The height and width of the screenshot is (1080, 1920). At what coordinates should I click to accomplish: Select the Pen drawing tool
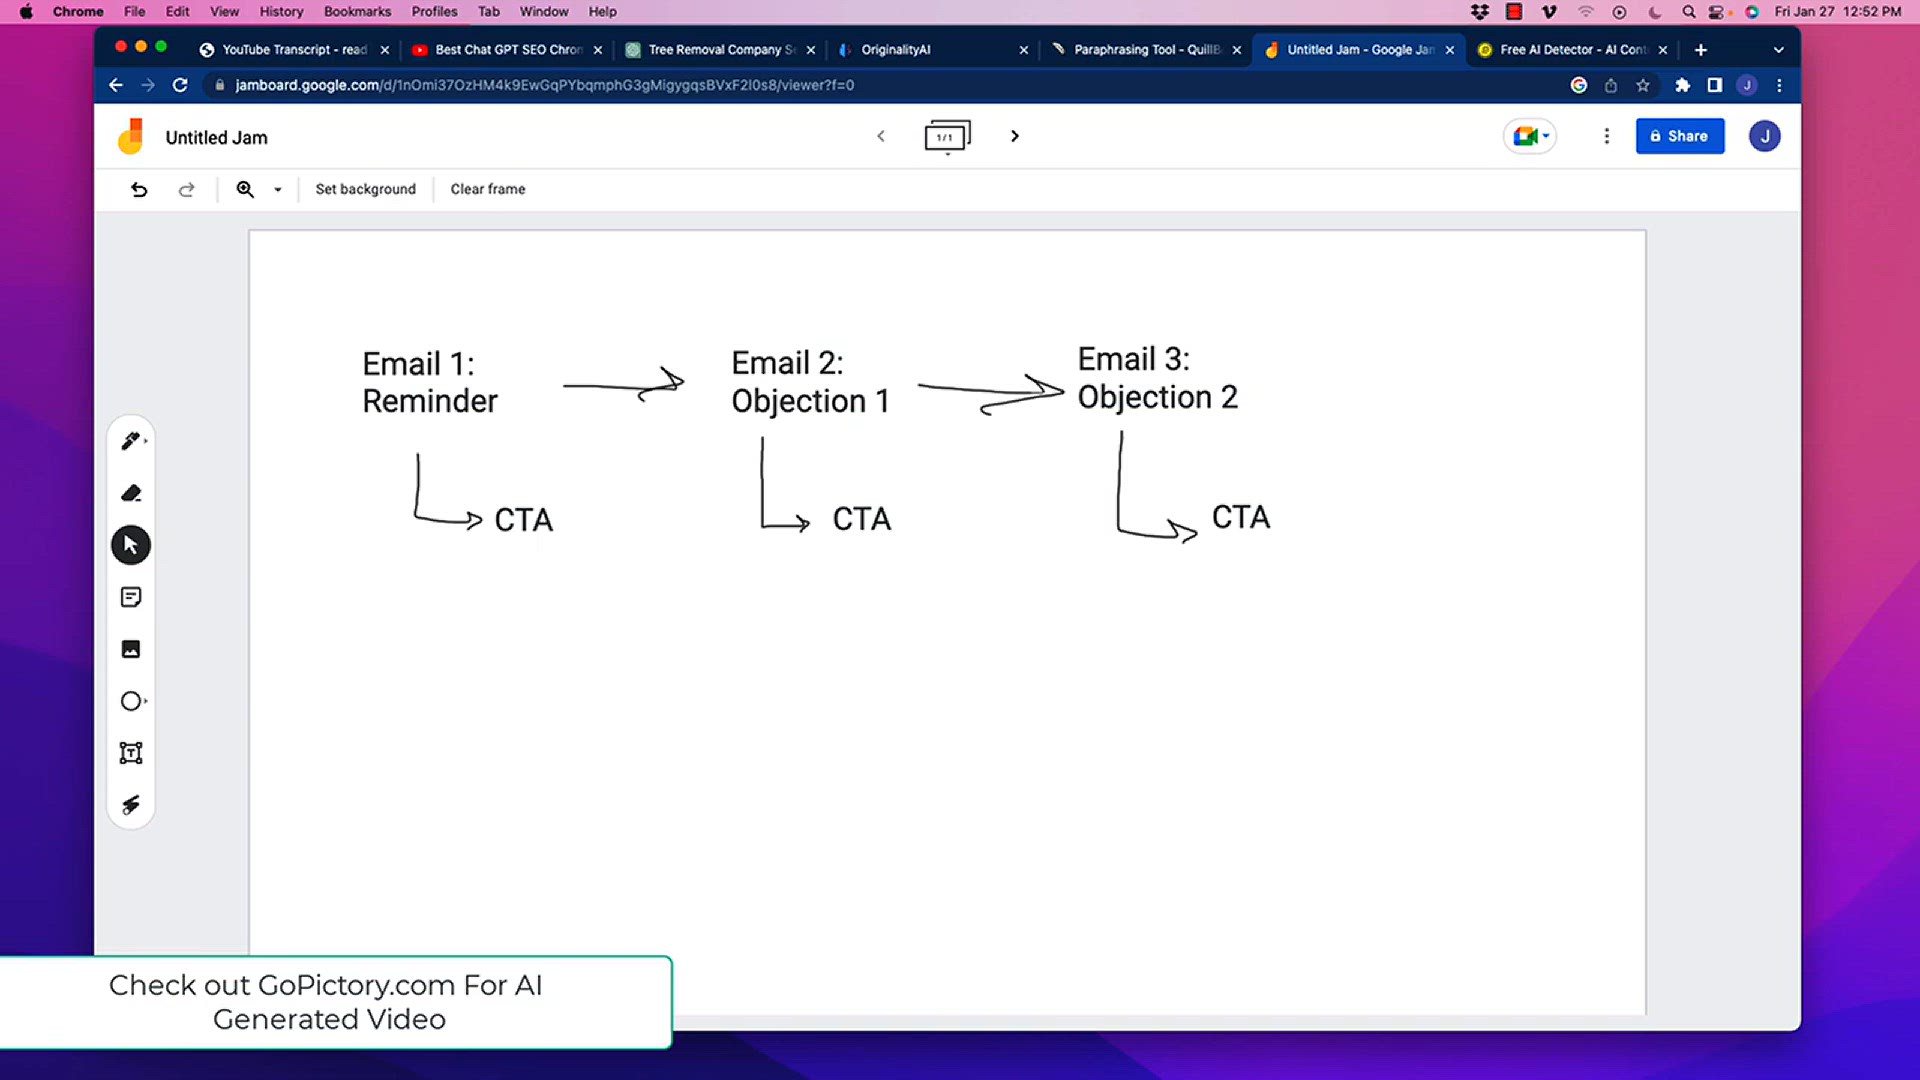point(130,441)
